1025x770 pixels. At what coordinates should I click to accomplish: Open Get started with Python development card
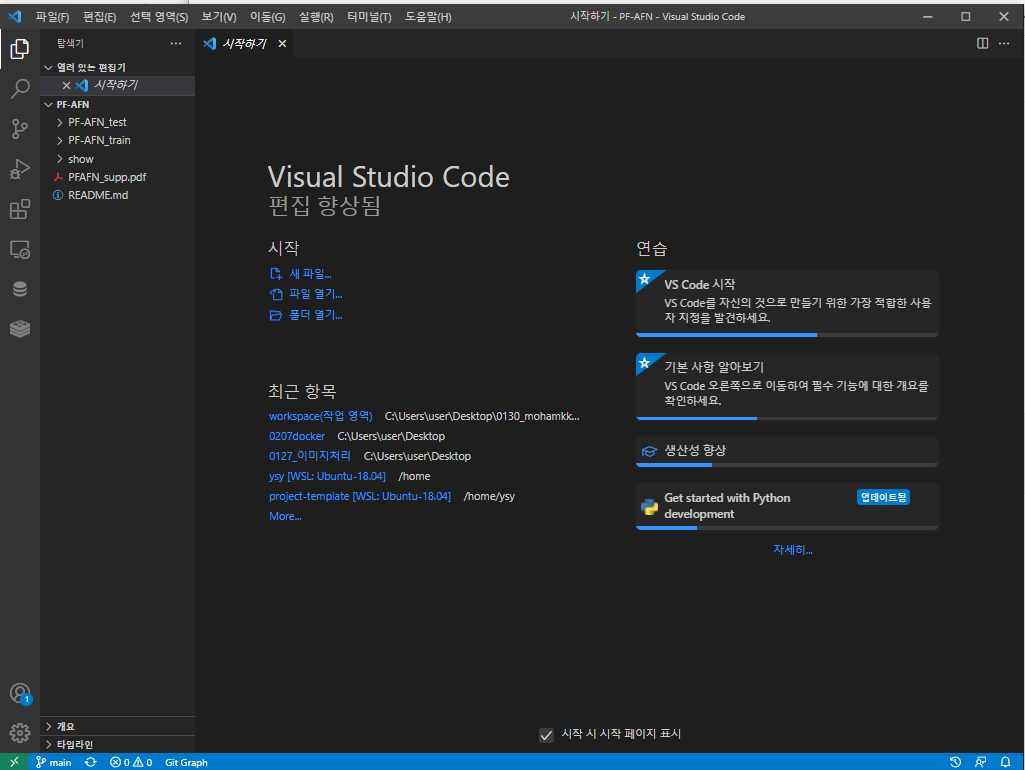(786, 507)
